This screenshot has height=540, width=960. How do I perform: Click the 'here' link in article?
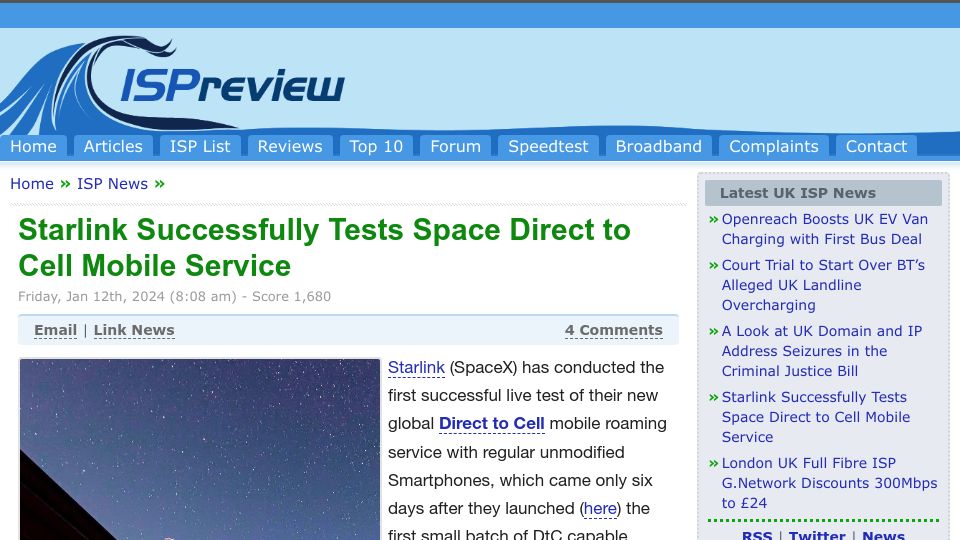point(600,508)
